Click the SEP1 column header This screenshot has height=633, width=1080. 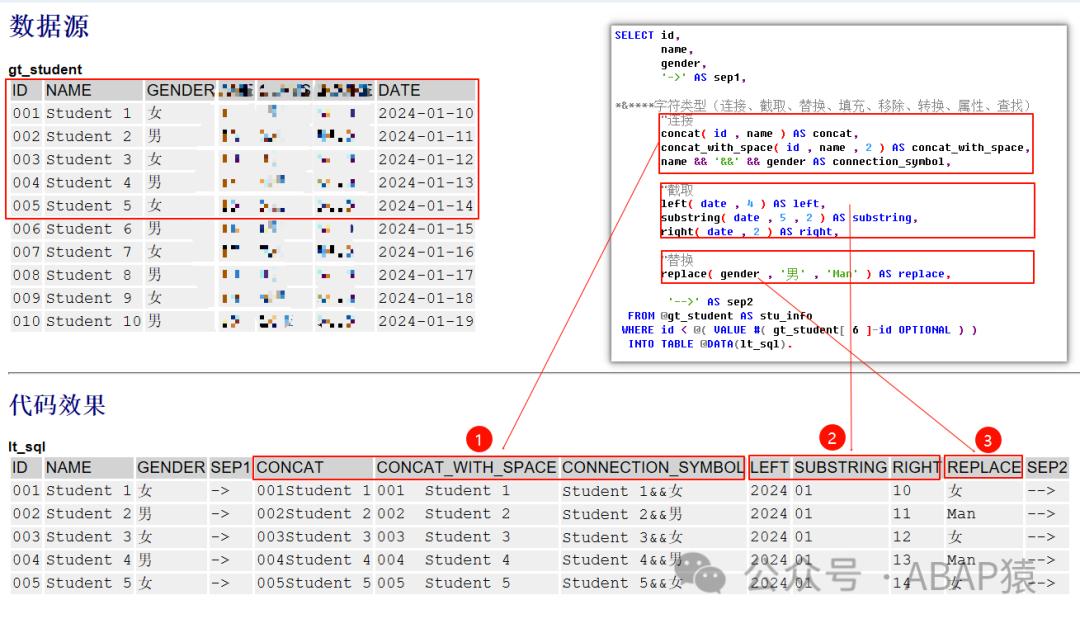tap(230, 468)
